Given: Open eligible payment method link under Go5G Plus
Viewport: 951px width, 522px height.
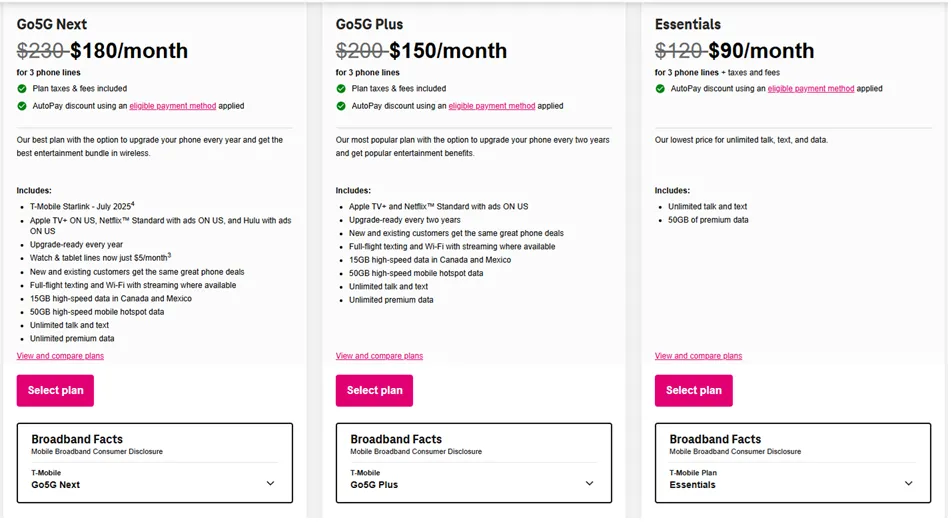Looking at the screenshot, I should click(491, 106).
